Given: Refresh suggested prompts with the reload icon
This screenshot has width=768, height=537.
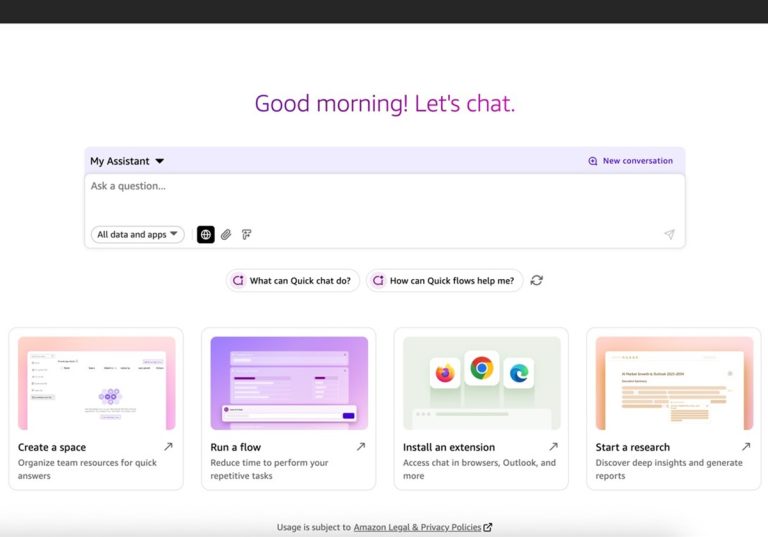Looking at the screenshot, I should [x=537, y=281].
